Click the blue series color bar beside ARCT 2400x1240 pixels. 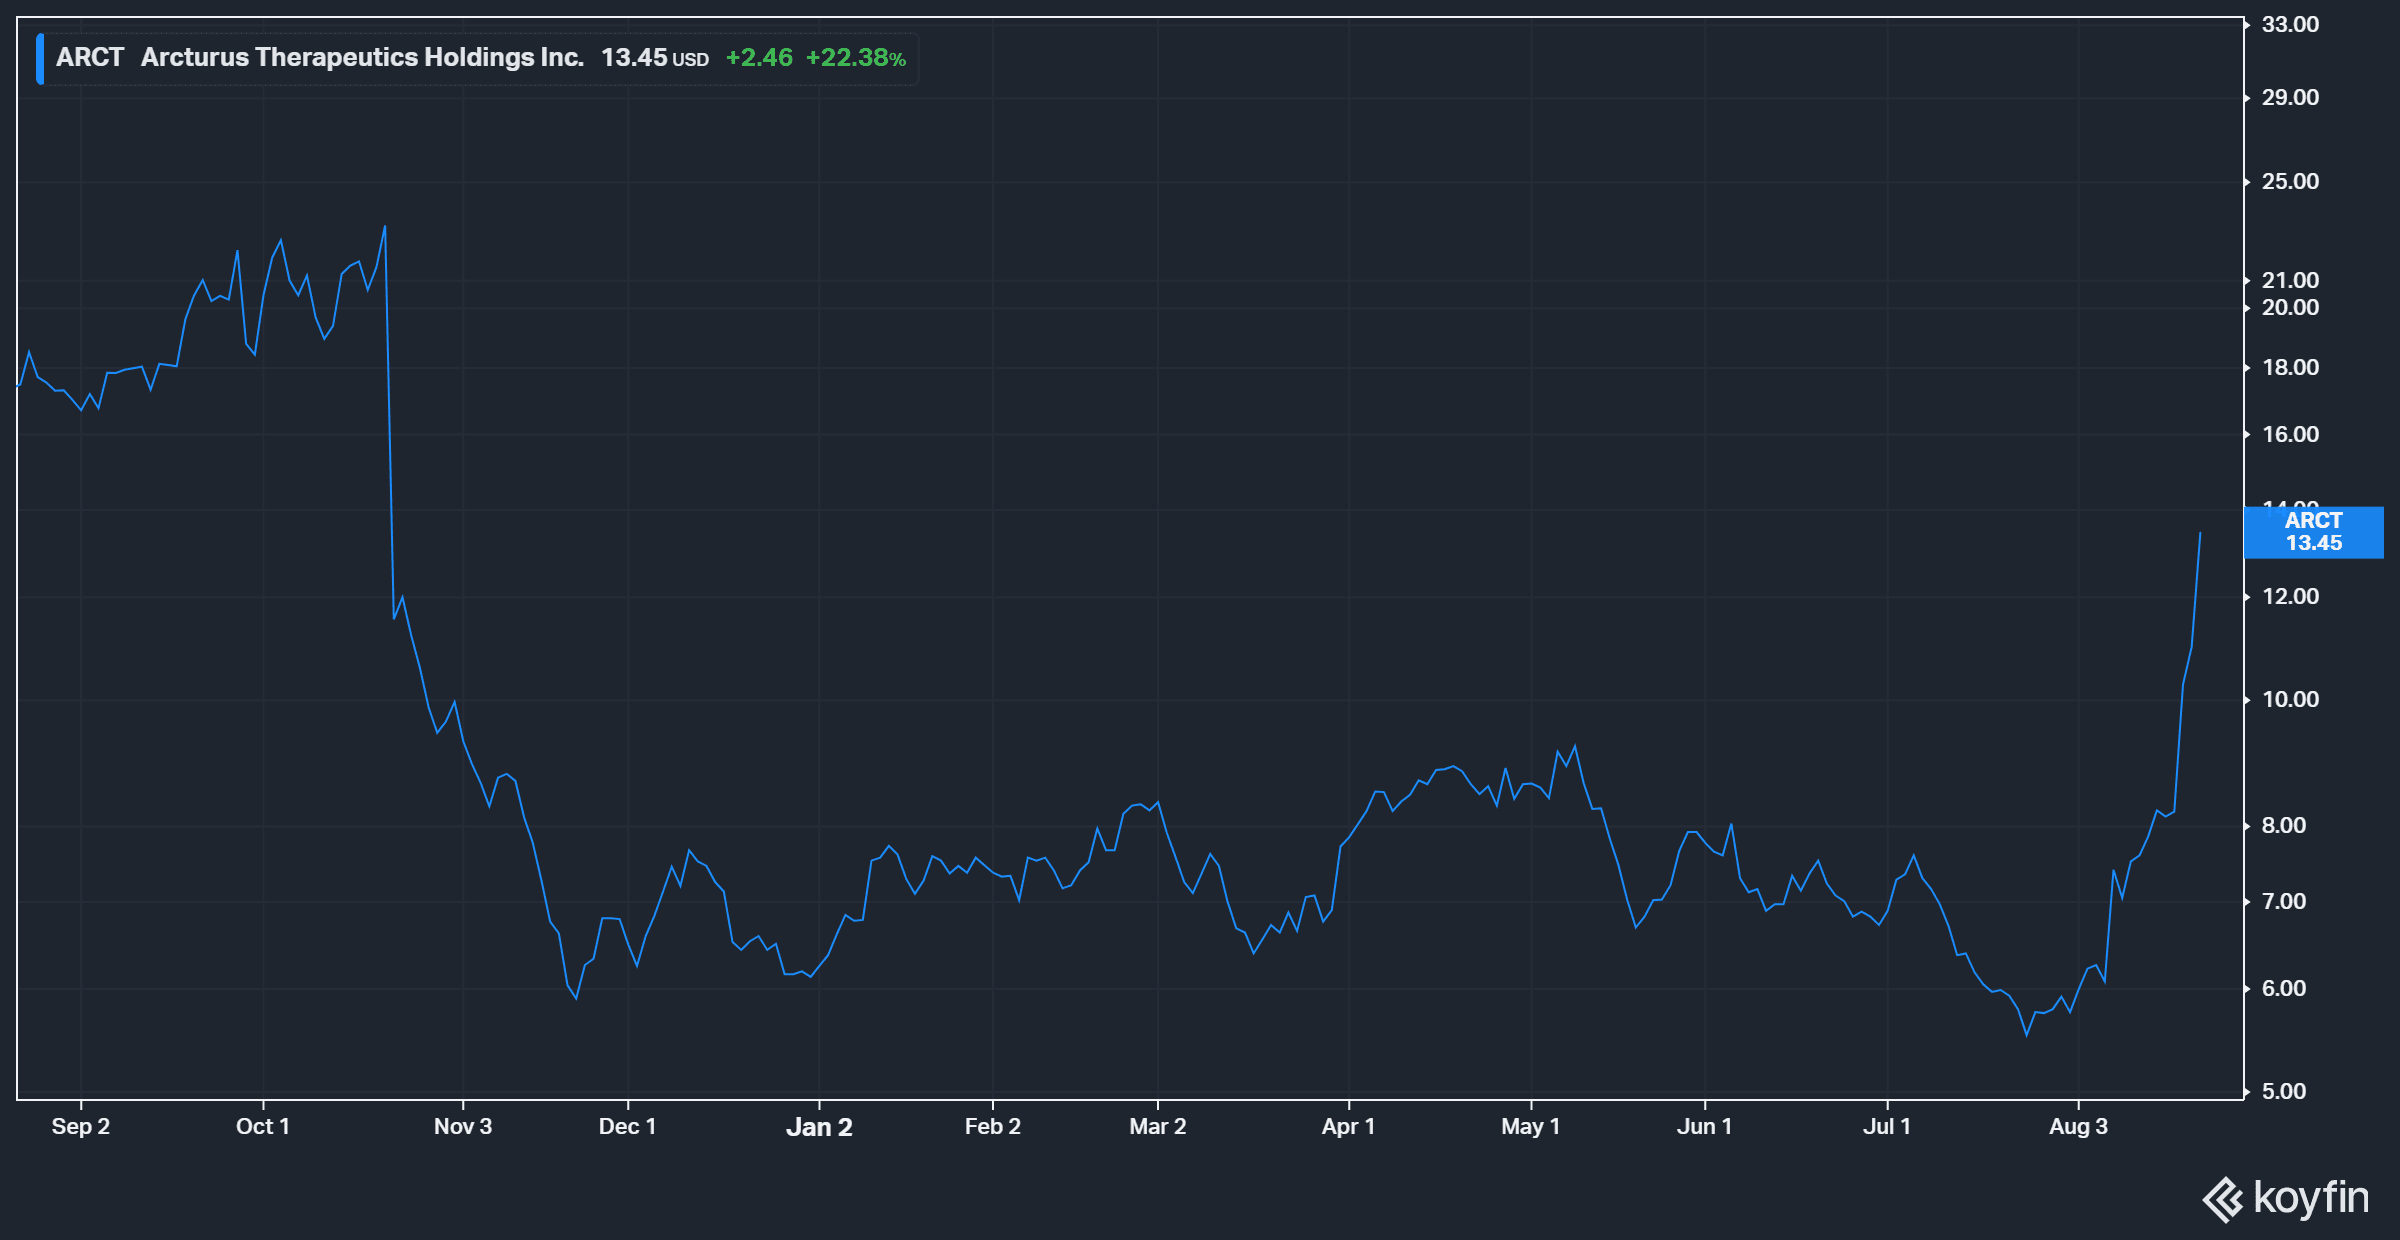click(x=40, y=59)
